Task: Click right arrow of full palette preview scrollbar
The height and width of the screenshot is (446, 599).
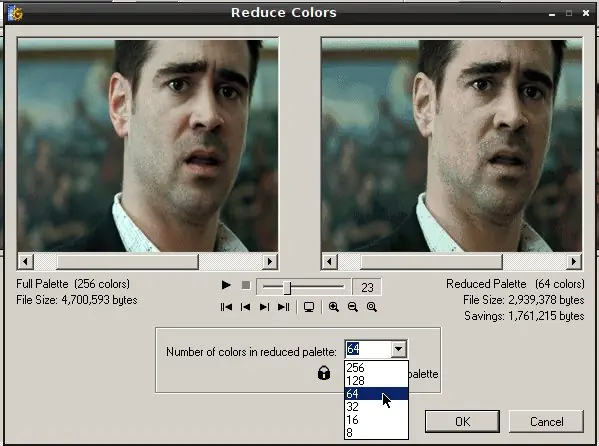Action: click(270, 262)
